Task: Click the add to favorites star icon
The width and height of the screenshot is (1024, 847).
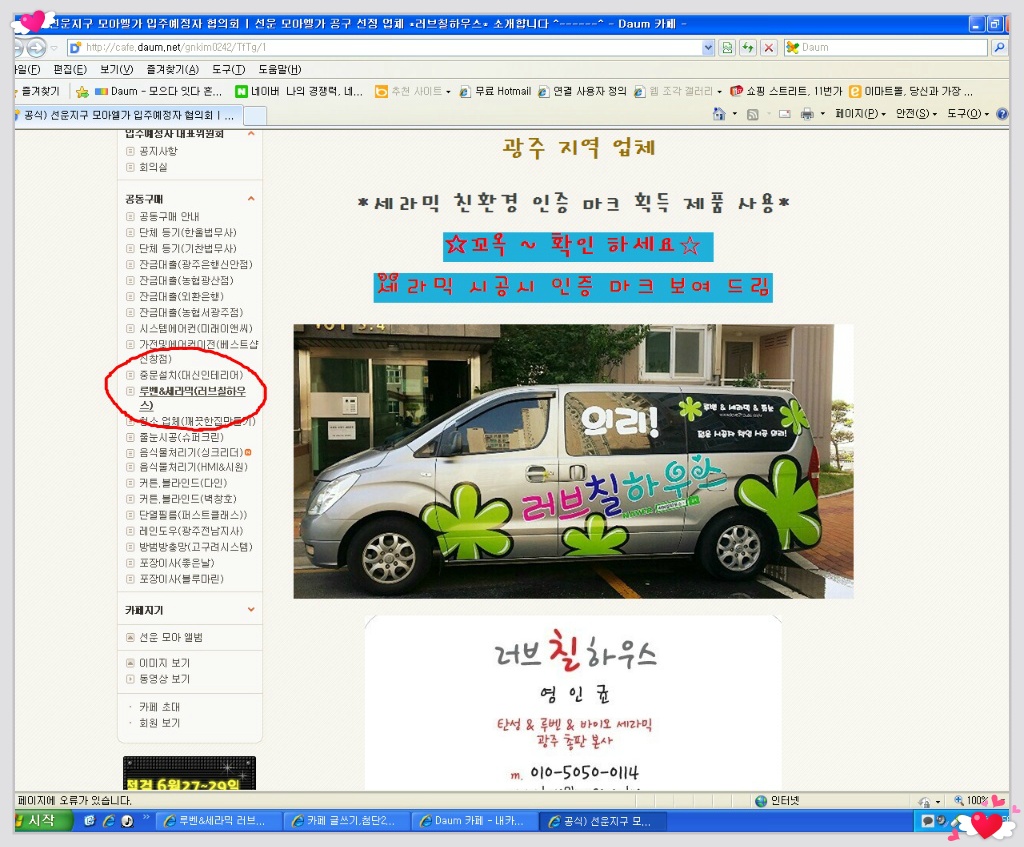Action: (82, 91)
